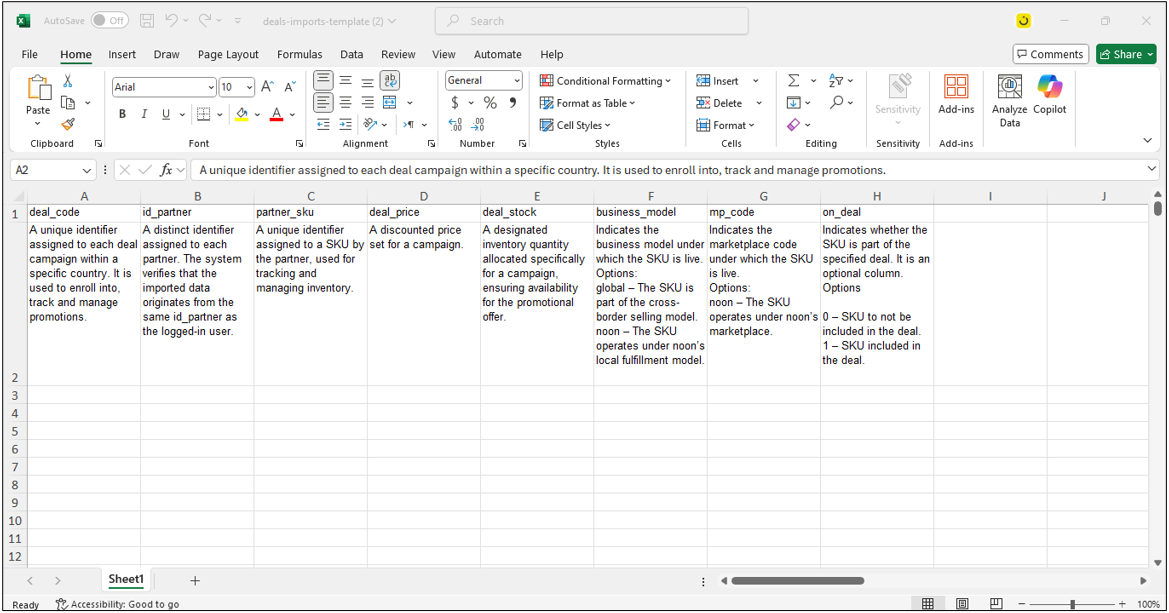Click the Italic button
1169x613 pixels.
(144, 114)
